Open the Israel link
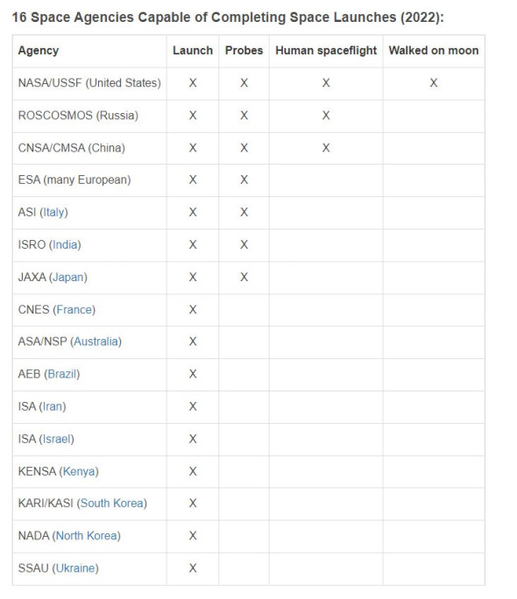 pos(57,439)
